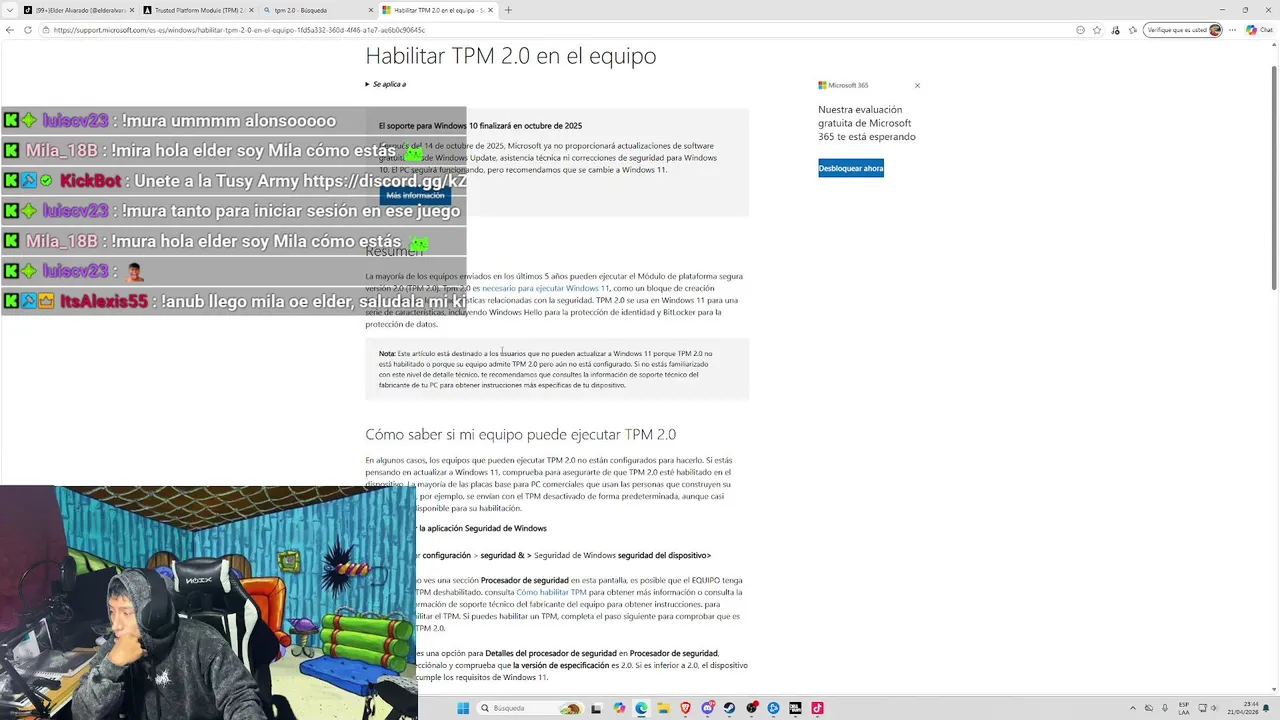Click the Más información button
Image resolution: width=1280 pixels, height=720 pixels.
point(415,196)
